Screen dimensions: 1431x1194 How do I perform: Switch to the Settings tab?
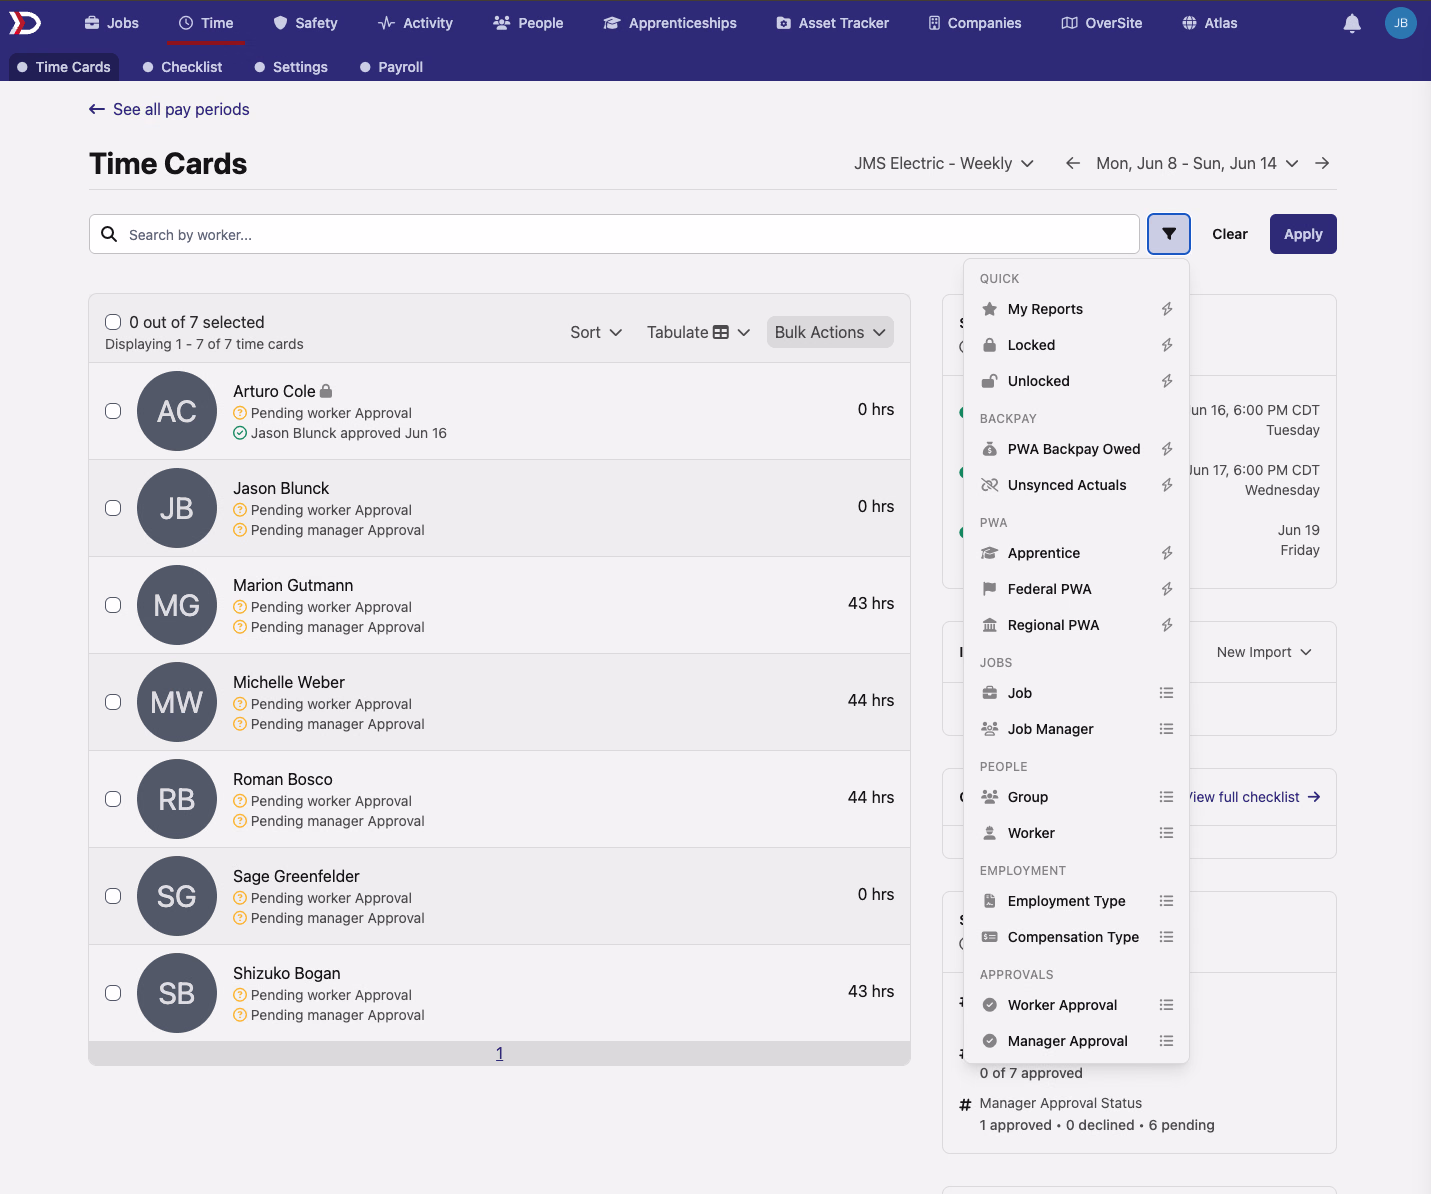click(291, 67)
